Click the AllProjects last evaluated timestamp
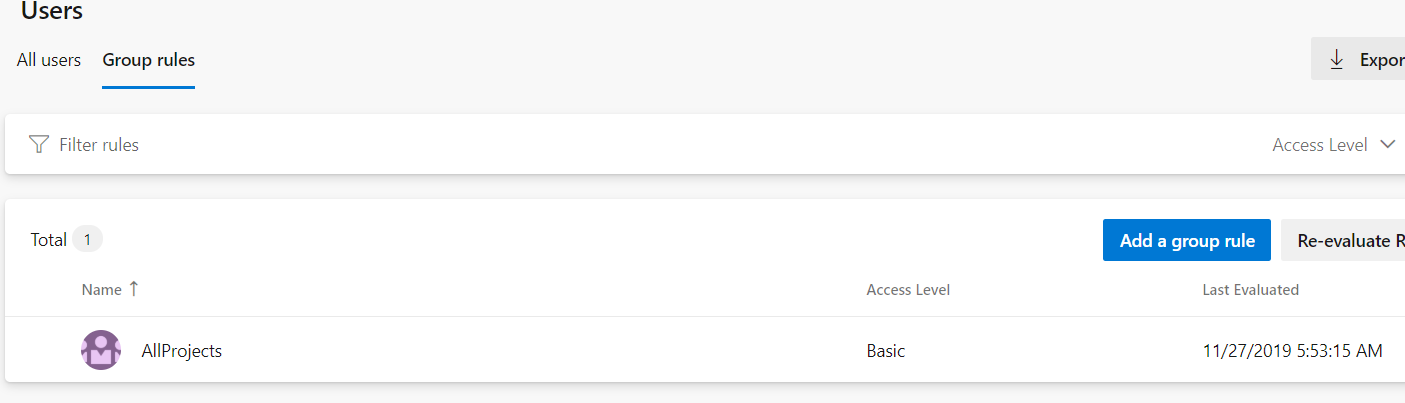Screen dimensions: 1405x403 tap(1293, 350)
